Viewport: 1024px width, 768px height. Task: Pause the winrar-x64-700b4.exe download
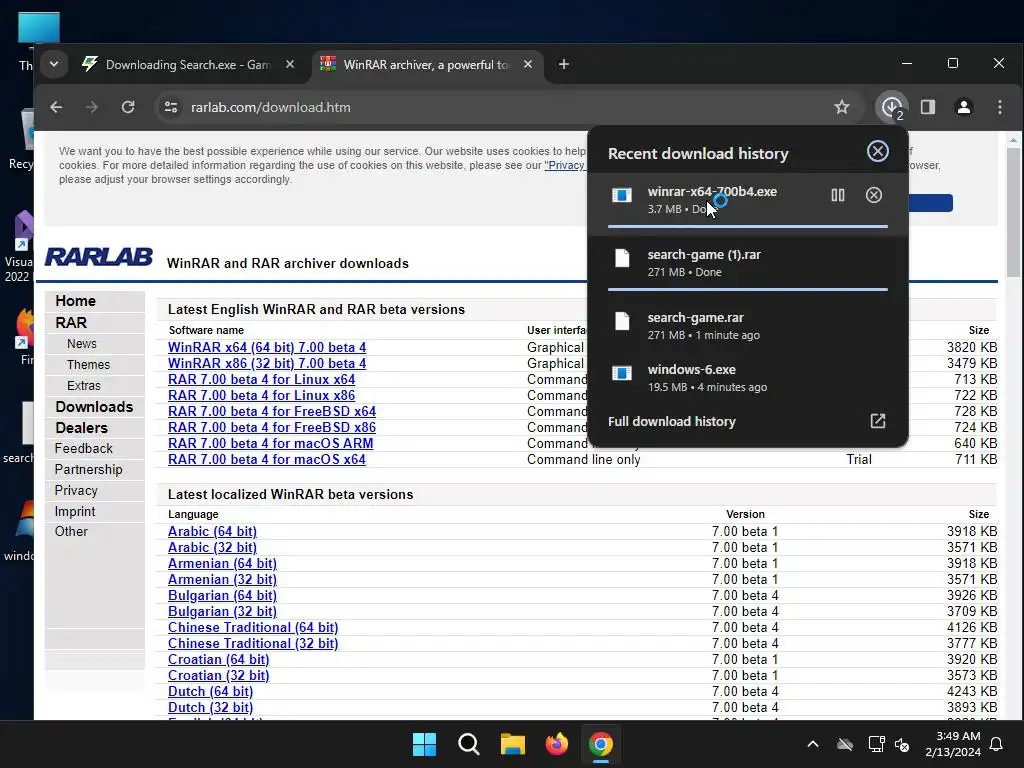tap(838, 195)
